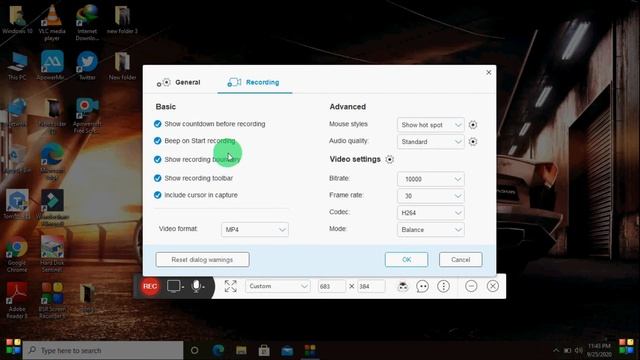Open the Codec H264 dropdown

tap(431, 213)
